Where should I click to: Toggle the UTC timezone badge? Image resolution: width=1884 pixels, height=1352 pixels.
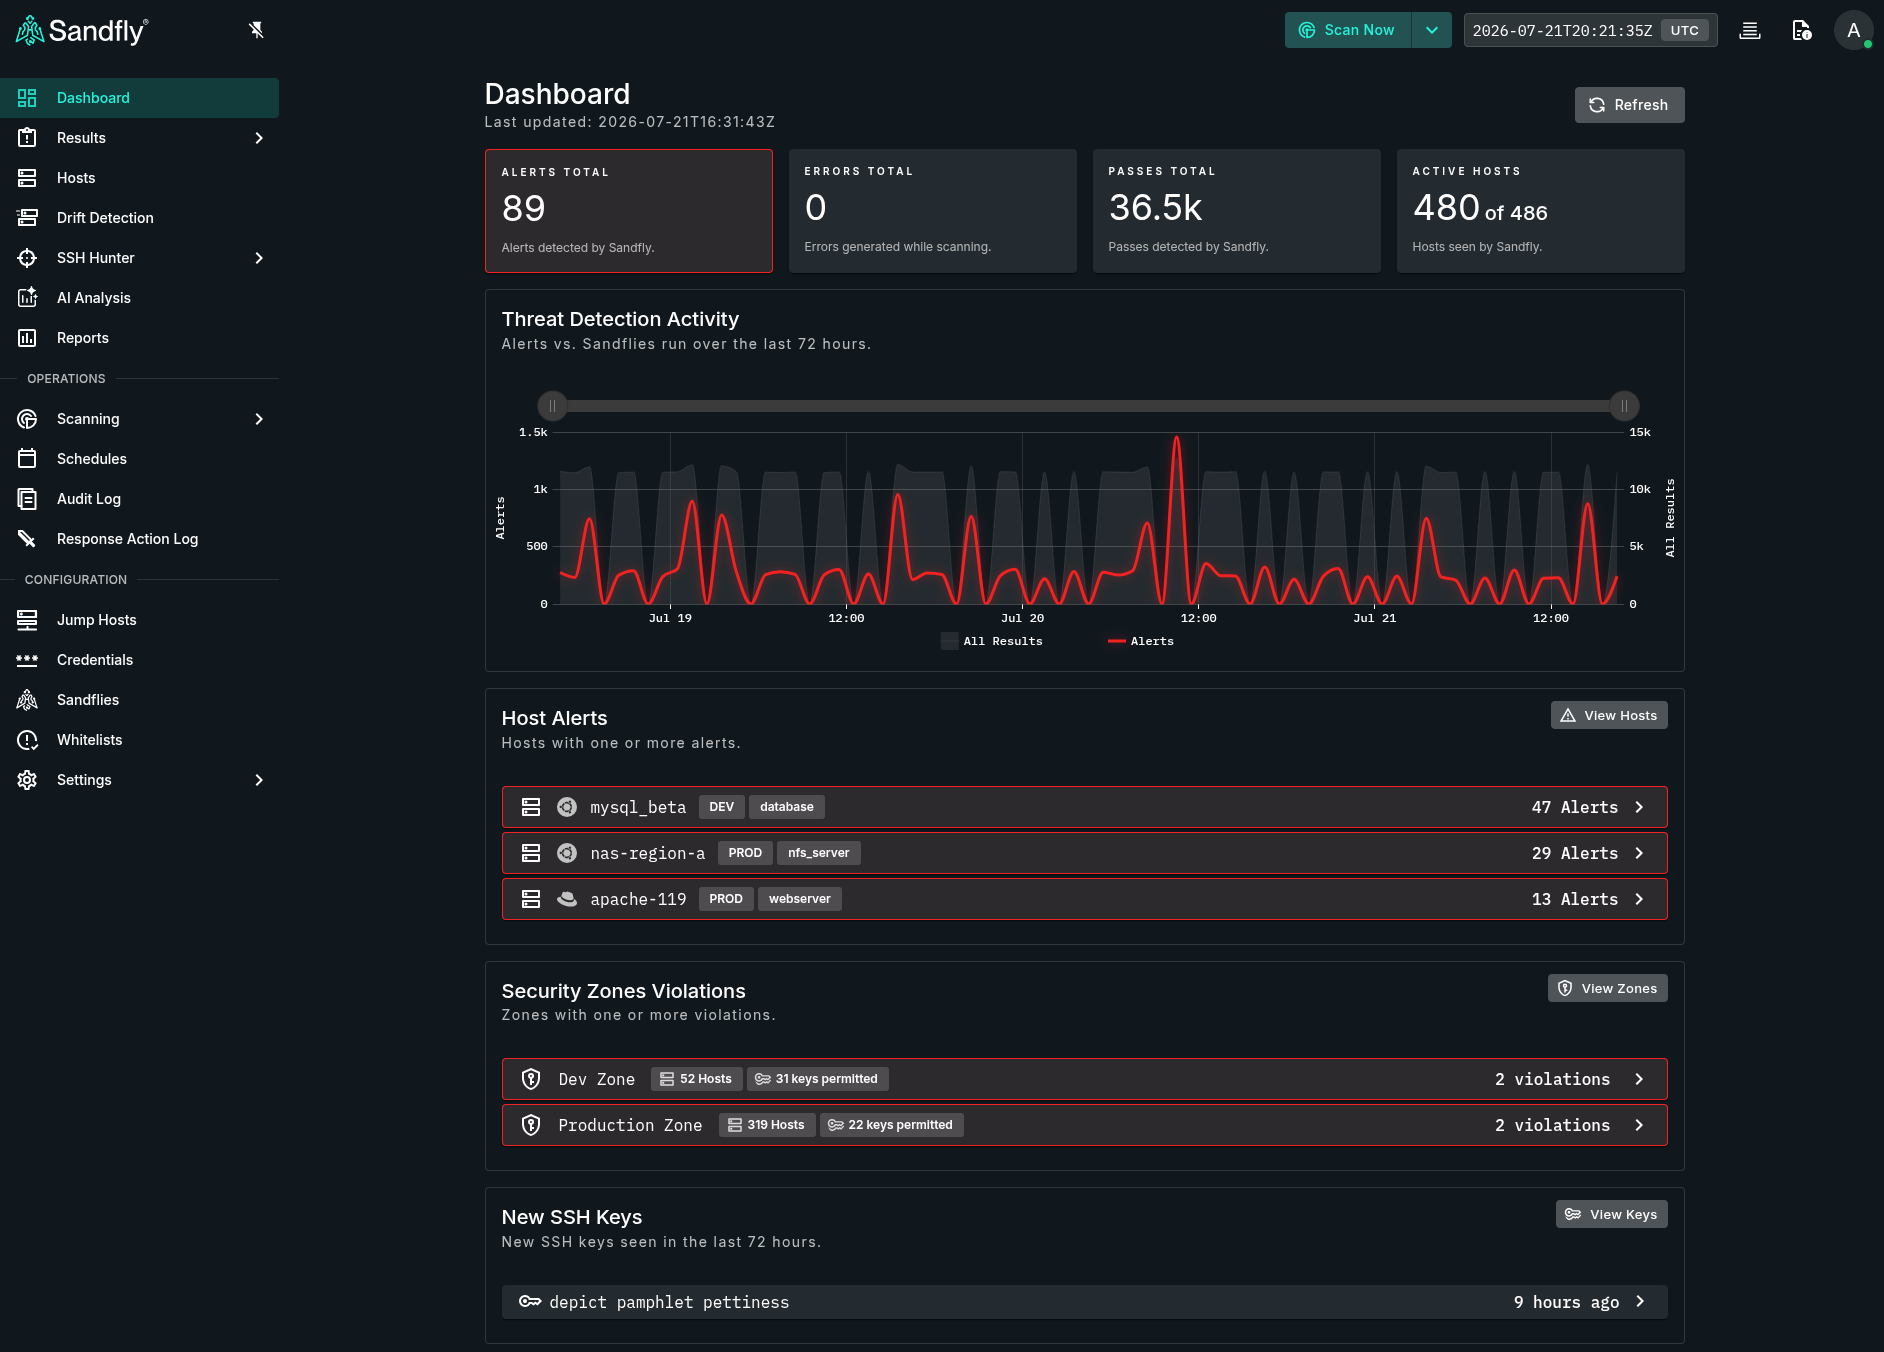(x=1684, y=30)
